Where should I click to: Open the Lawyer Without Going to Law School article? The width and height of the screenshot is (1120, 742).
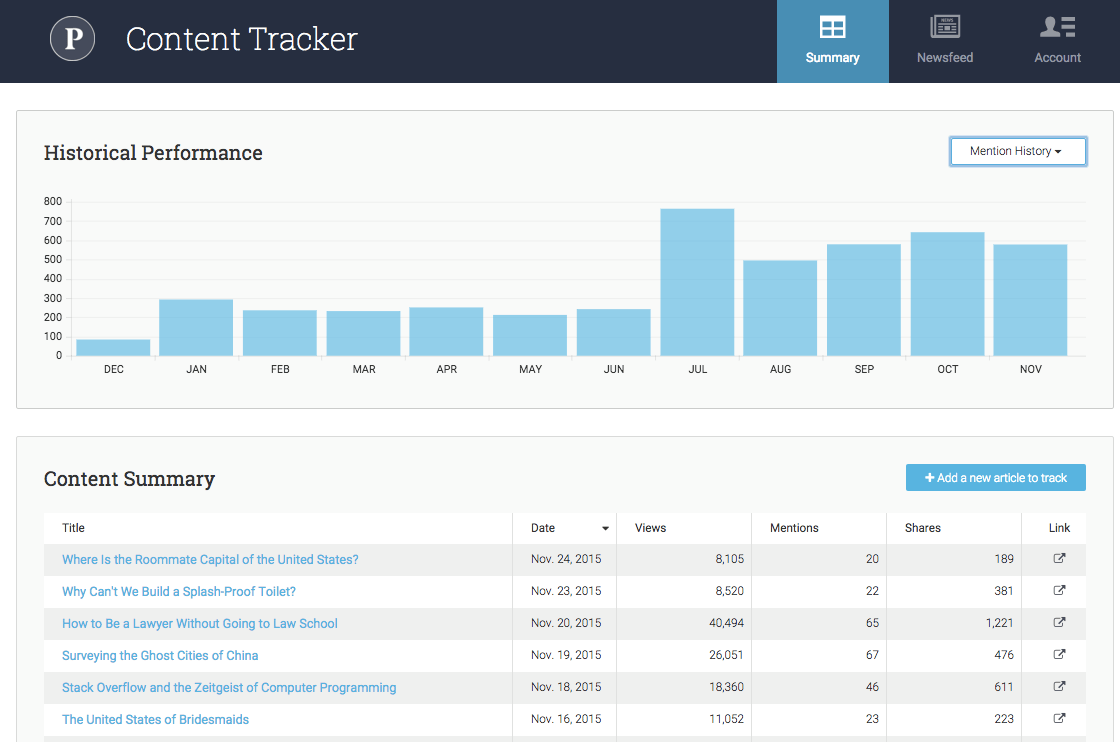click(x=199, y=623)
